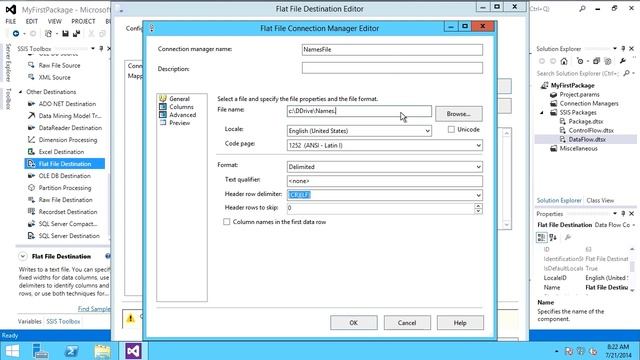Open File Explorer from the taskbar
Viewport: 640px width, 360px height.
tap(102, 351)
